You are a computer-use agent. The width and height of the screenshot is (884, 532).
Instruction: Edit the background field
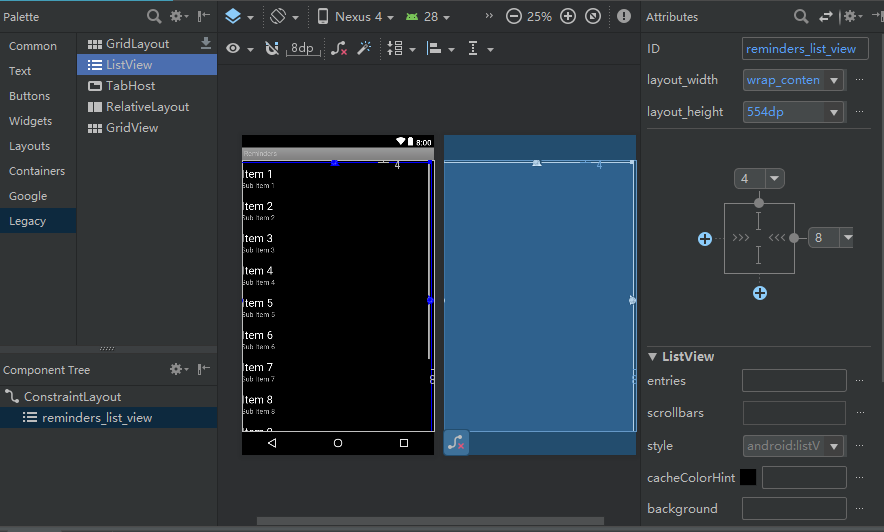[794, 508]
